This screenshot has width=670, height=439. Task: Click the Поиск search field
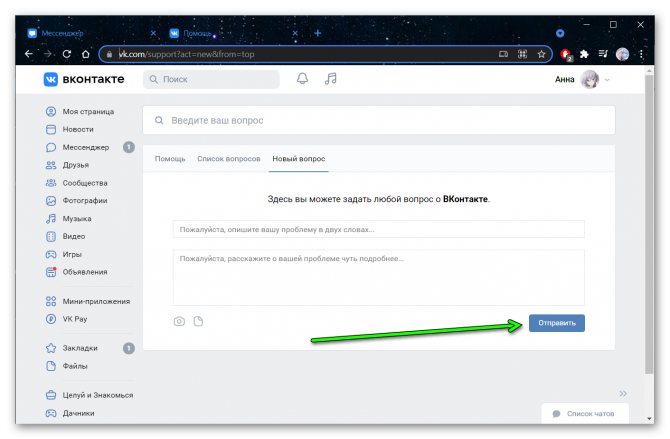tap(211, 79)
